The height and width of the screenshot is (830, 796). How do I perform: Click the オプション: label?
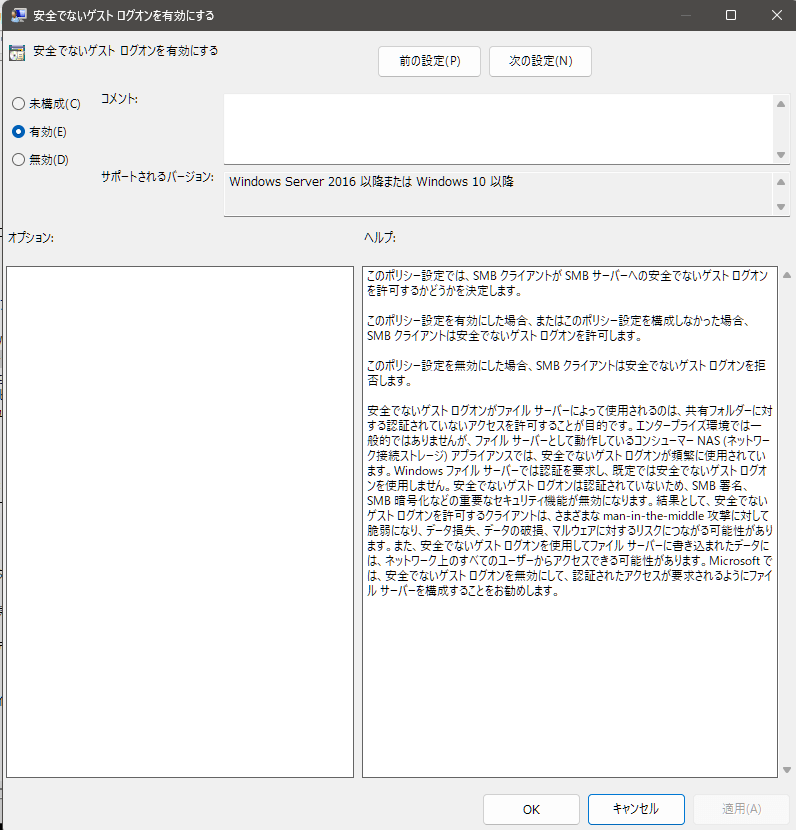click(31, 238)
